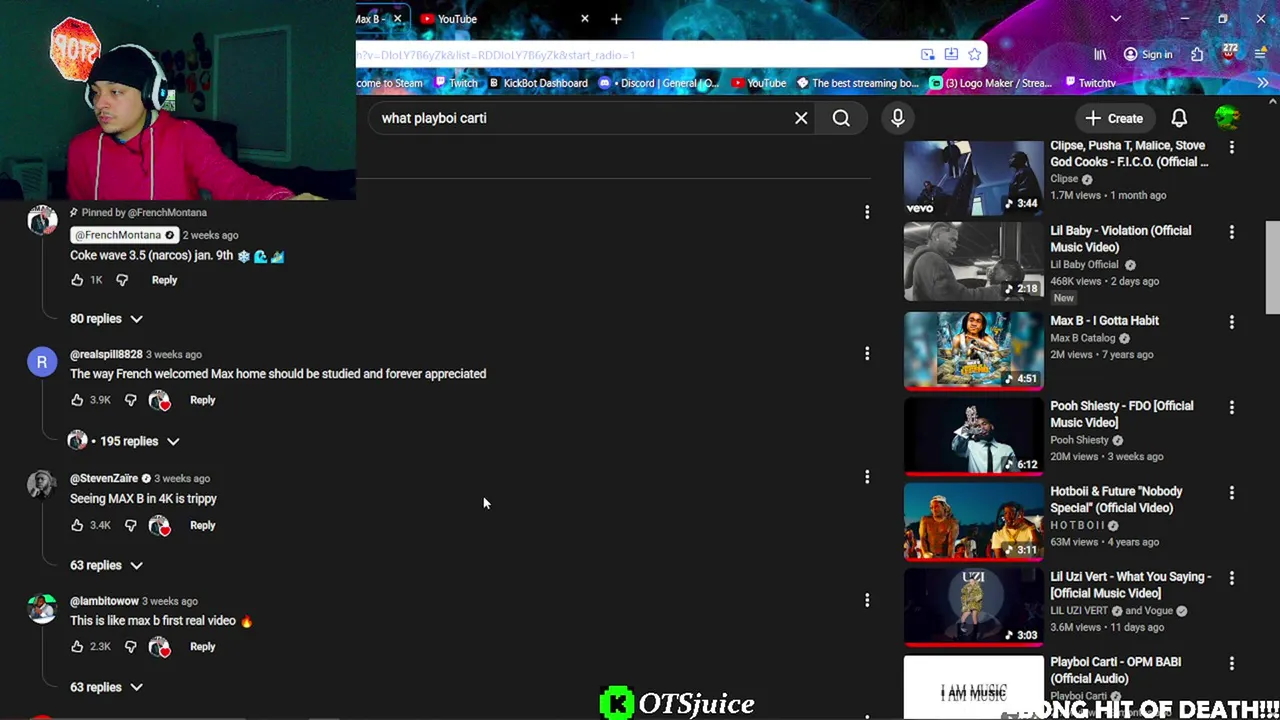
Task: Submit search with the magnifier button
Action: 841,118
